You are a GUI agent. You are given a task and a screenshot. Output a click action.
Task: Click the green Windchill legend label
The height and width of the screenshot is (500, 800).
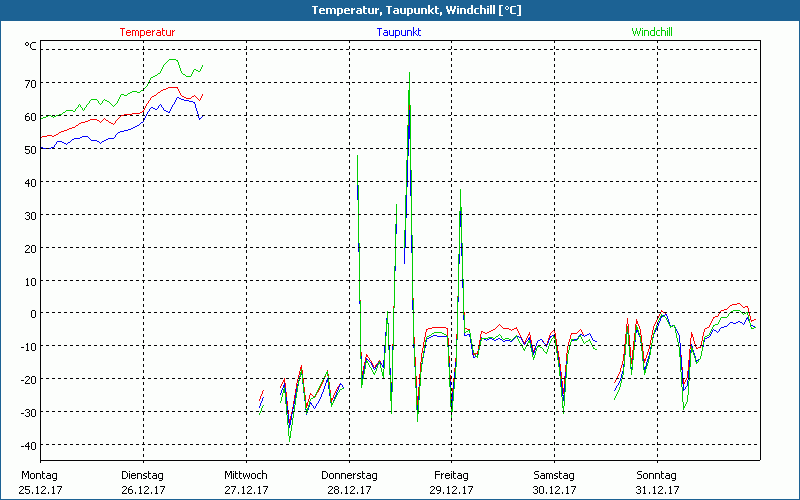click(x=651, y=32)
